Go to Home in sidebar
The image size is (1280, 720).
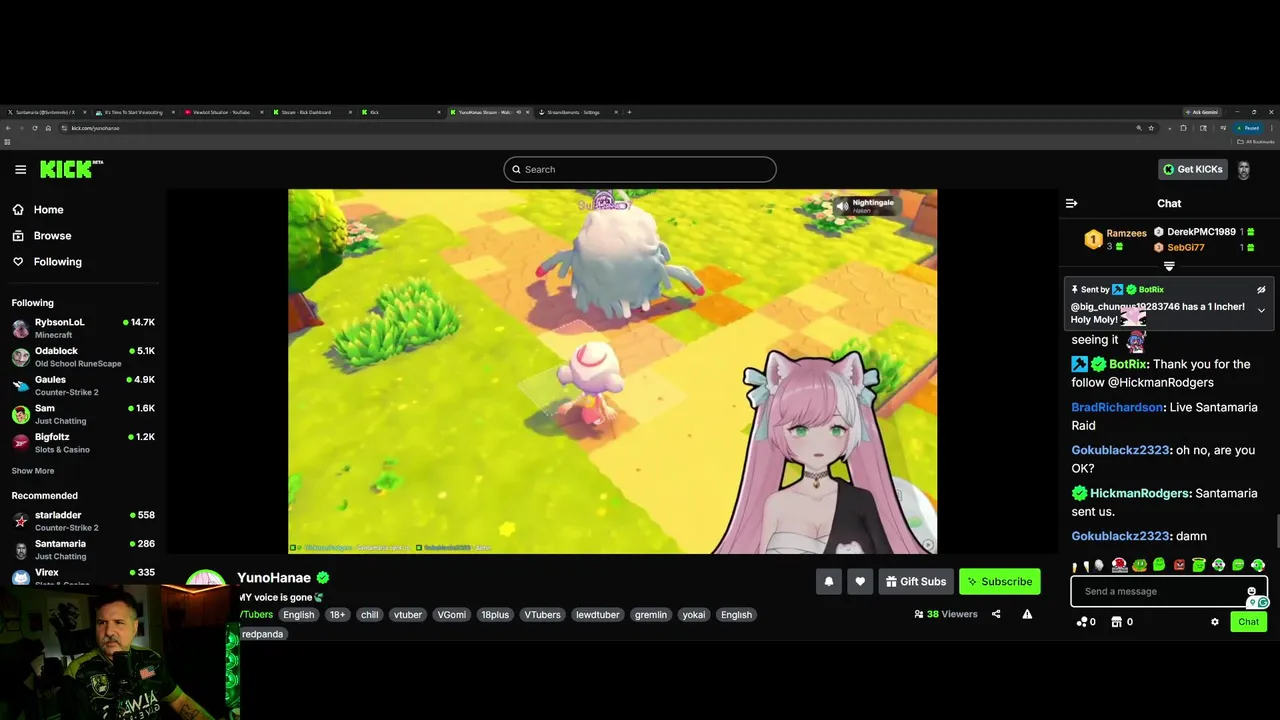pos(48,210)
